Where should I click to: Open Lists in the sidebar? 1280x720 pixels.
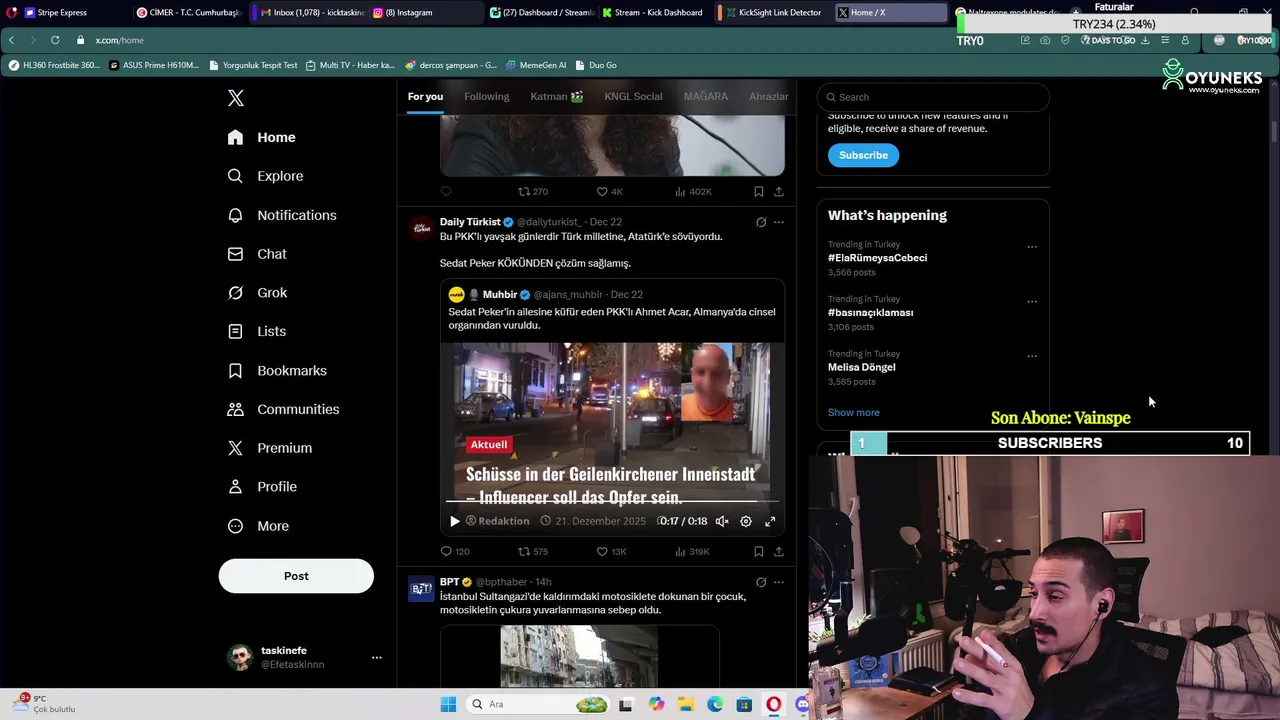click(257, 331)
